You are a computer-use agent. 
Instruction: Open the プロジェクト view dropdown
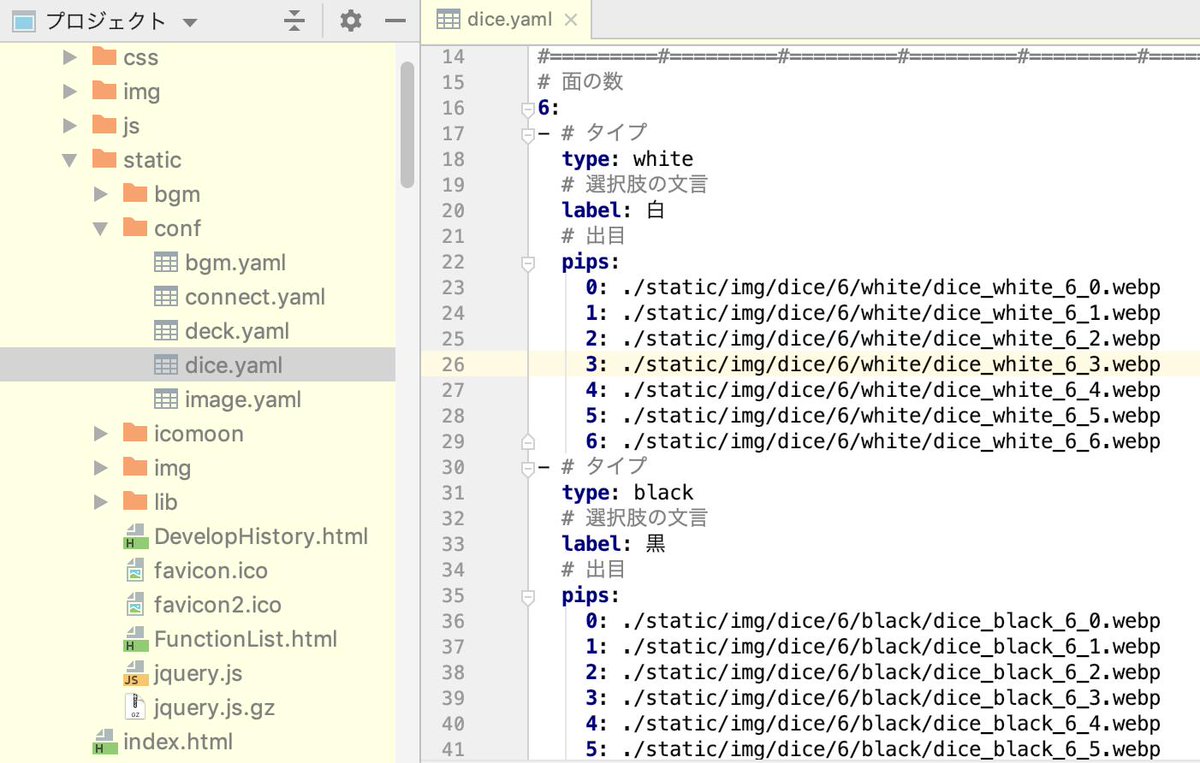(190, 21)
